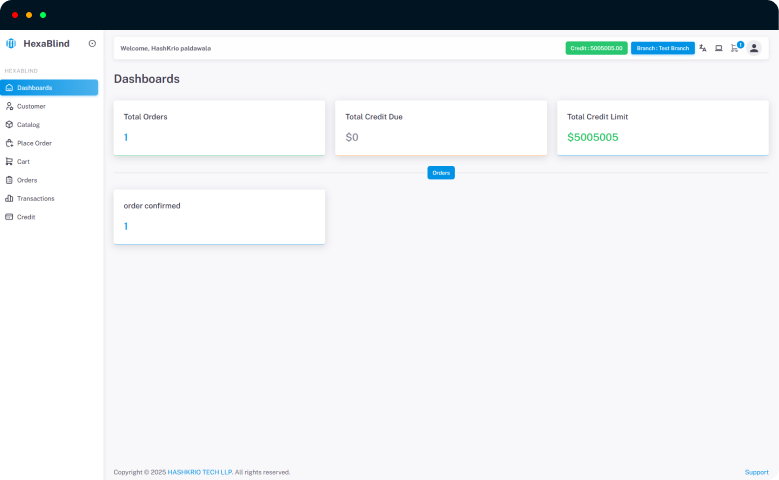Click the Catalog box icon
Screen dimensions: 779x480
(9, 125)
